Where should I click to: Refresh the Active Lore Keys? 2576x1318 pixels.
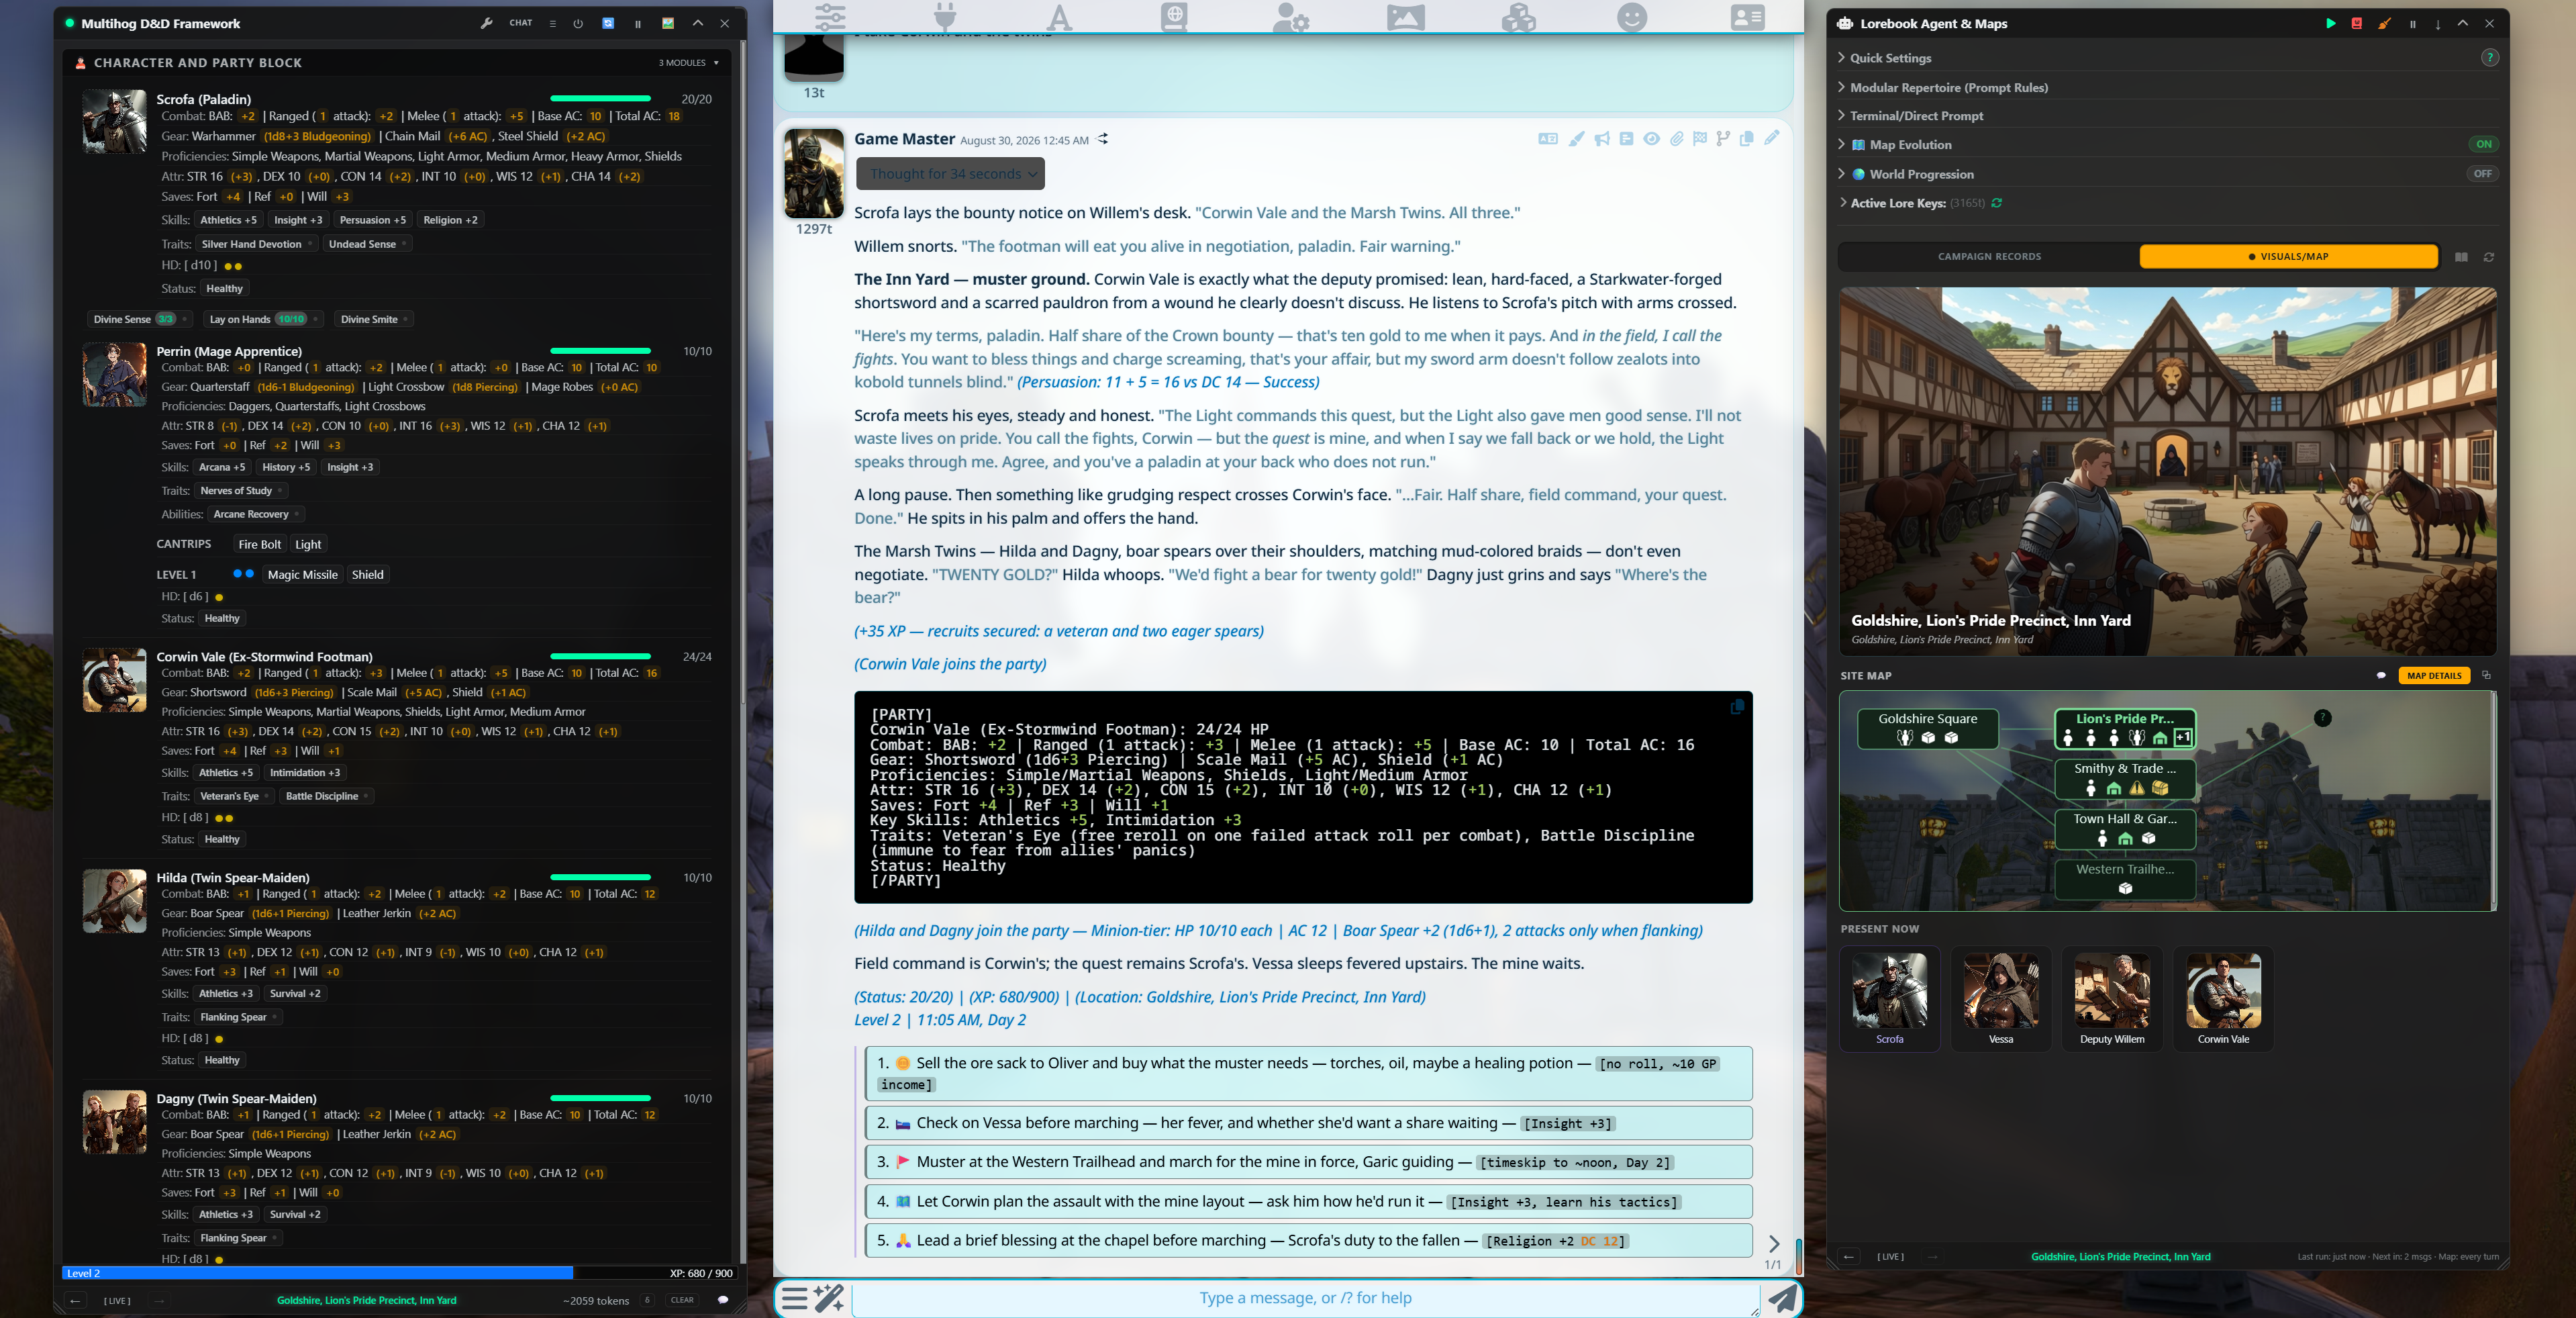[x=1997, y=203]
